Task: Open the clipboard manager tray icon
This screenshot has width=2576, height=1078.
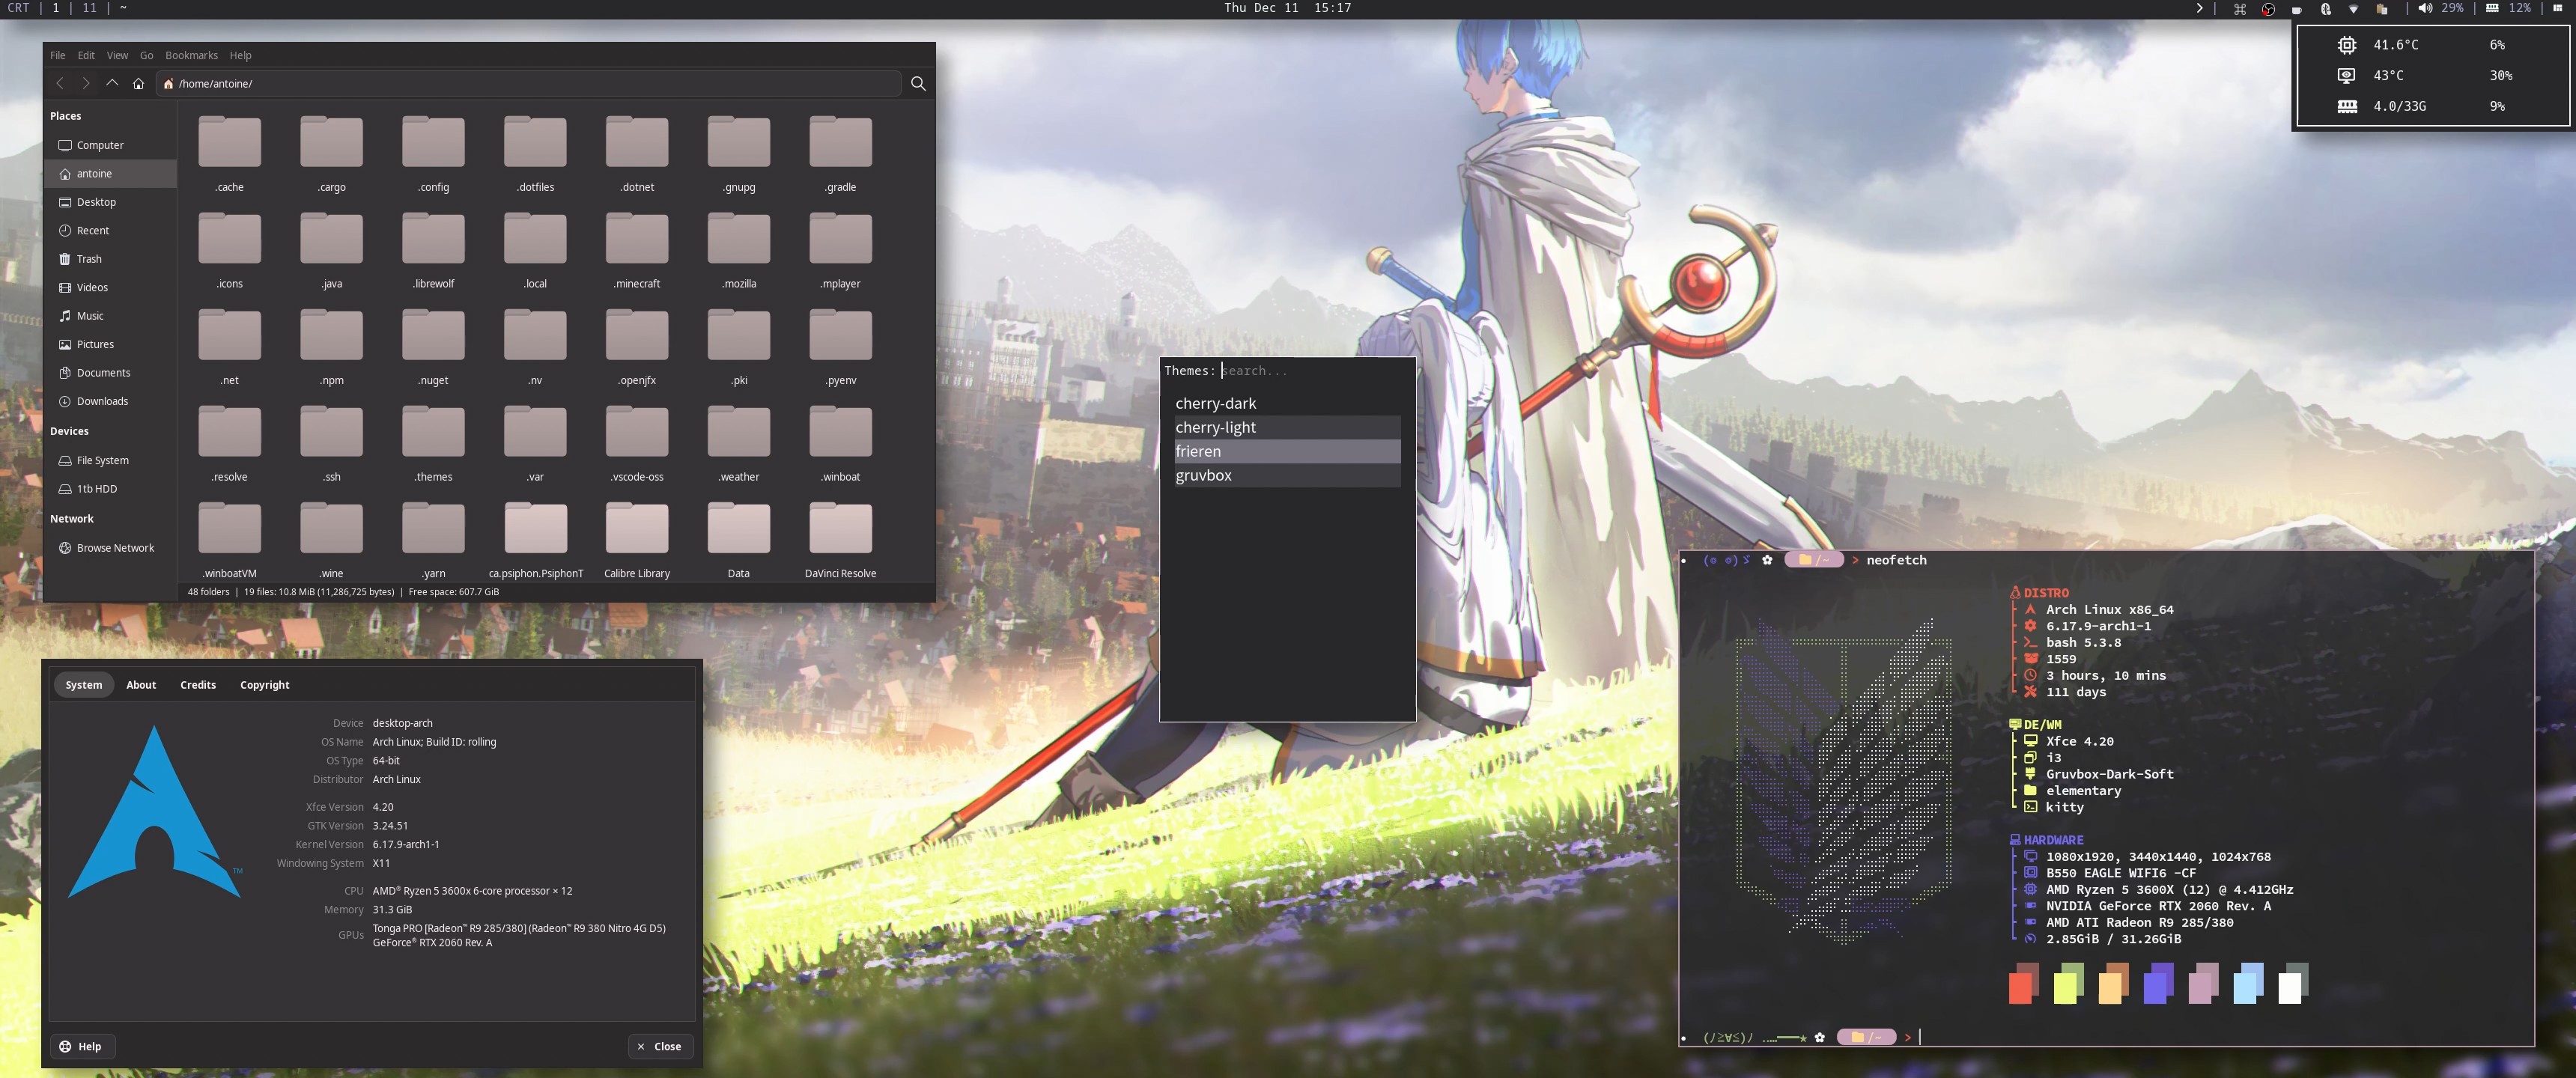Action: 2382,9
